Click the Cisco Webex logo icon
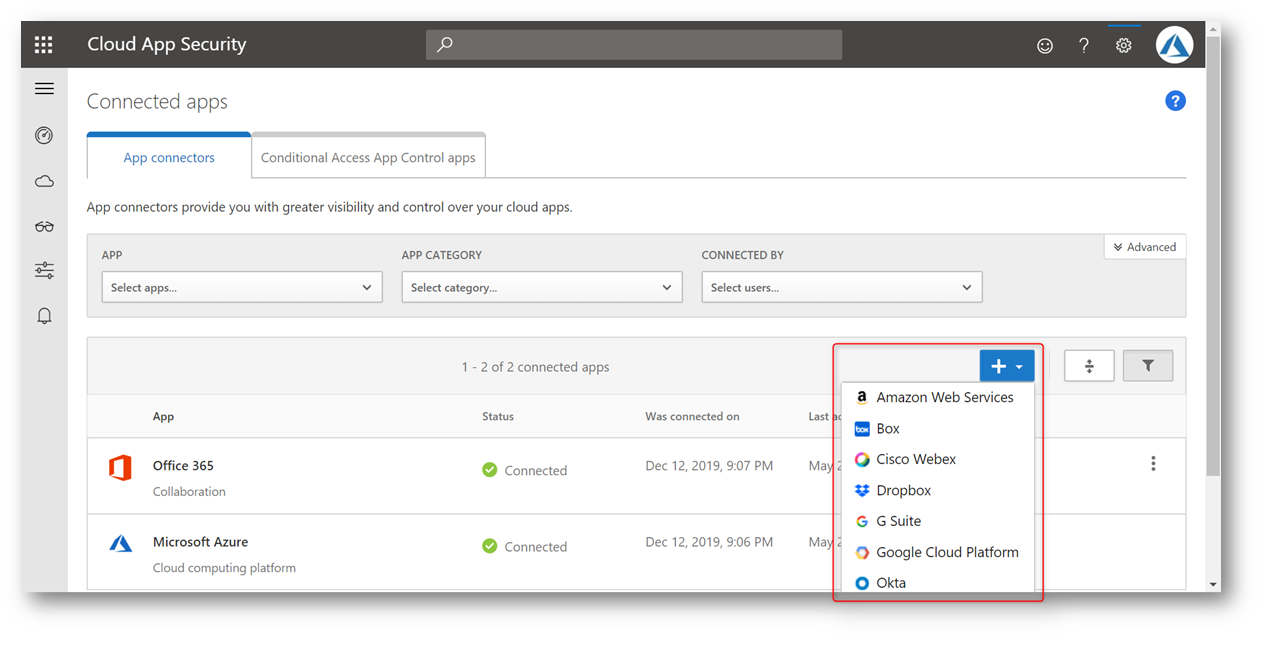Viewport: 1263px width, 646px height. (x=862, y=460)
